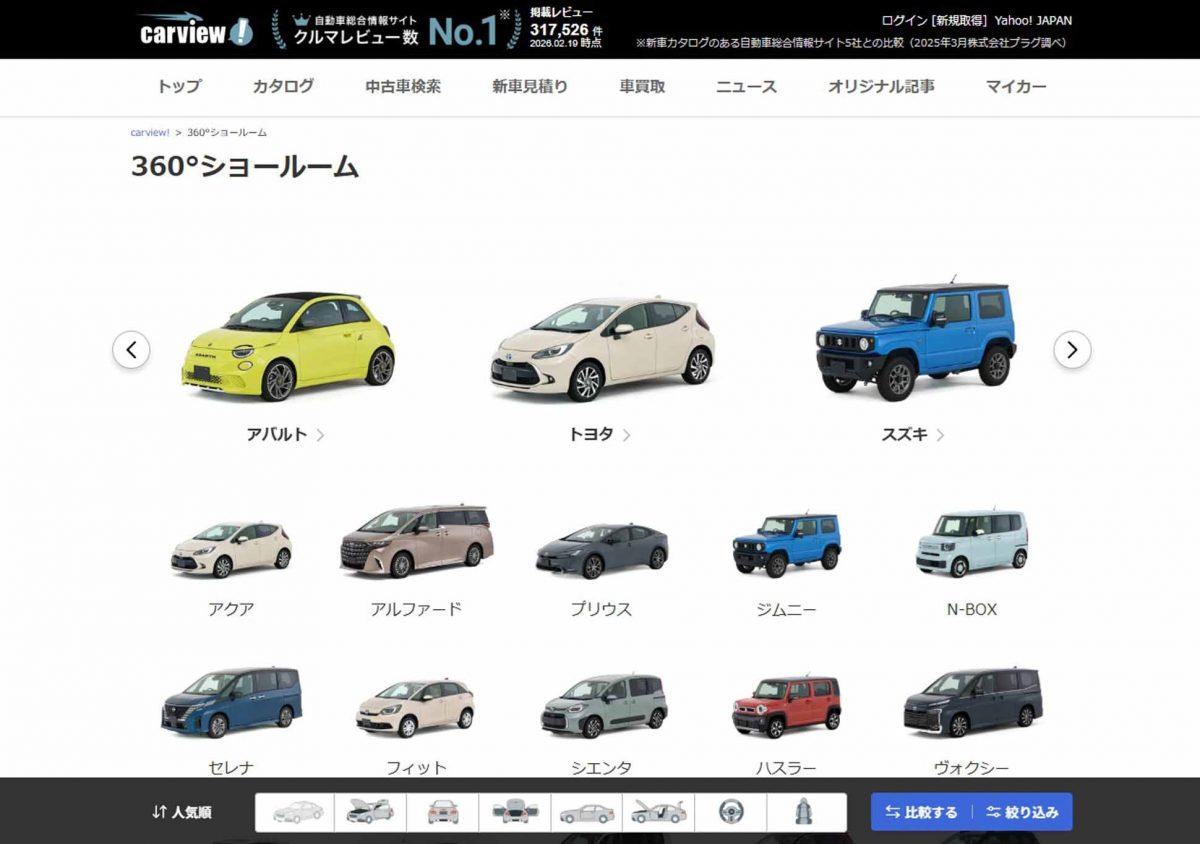Open the カタログ menu item
Image resolution: width=1200 pixels, height=844 pixels.
(x=283, y=86)
